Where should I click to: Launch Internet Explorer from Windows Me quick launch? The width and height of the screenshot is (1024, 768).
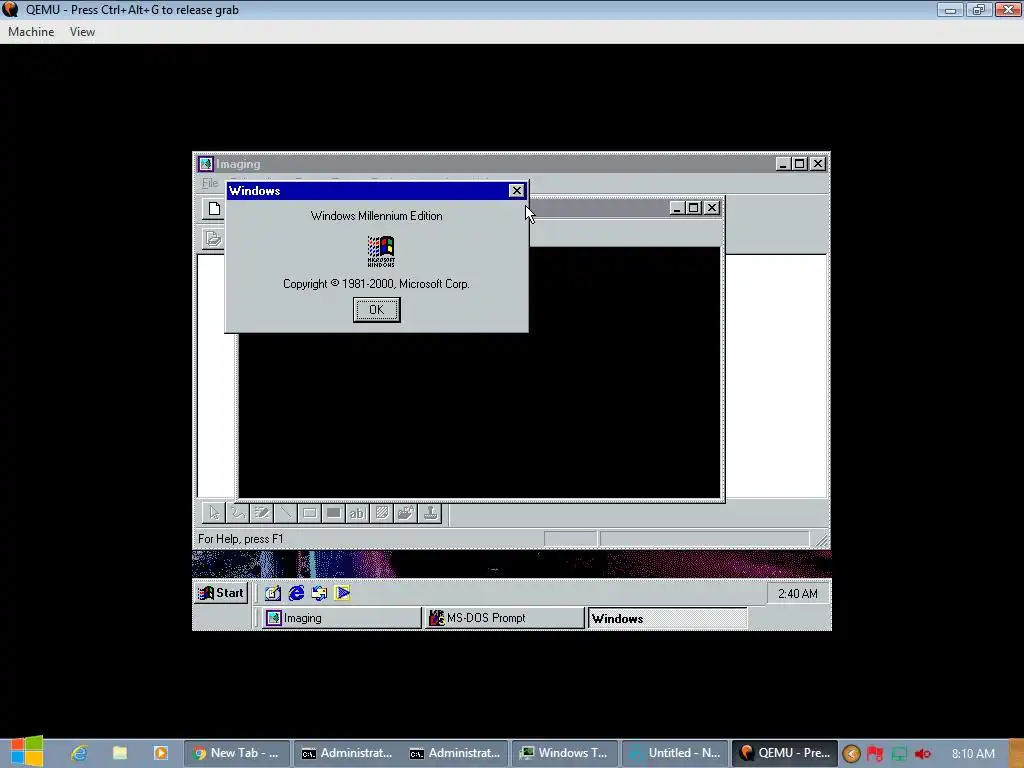[x=296, y=593]
